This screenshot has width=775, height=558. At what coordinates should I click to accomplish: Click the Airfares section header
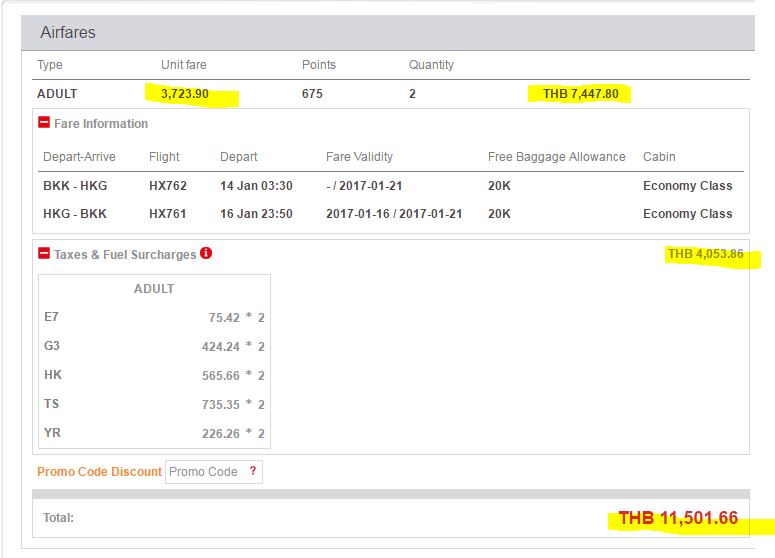tap(388, 33)
